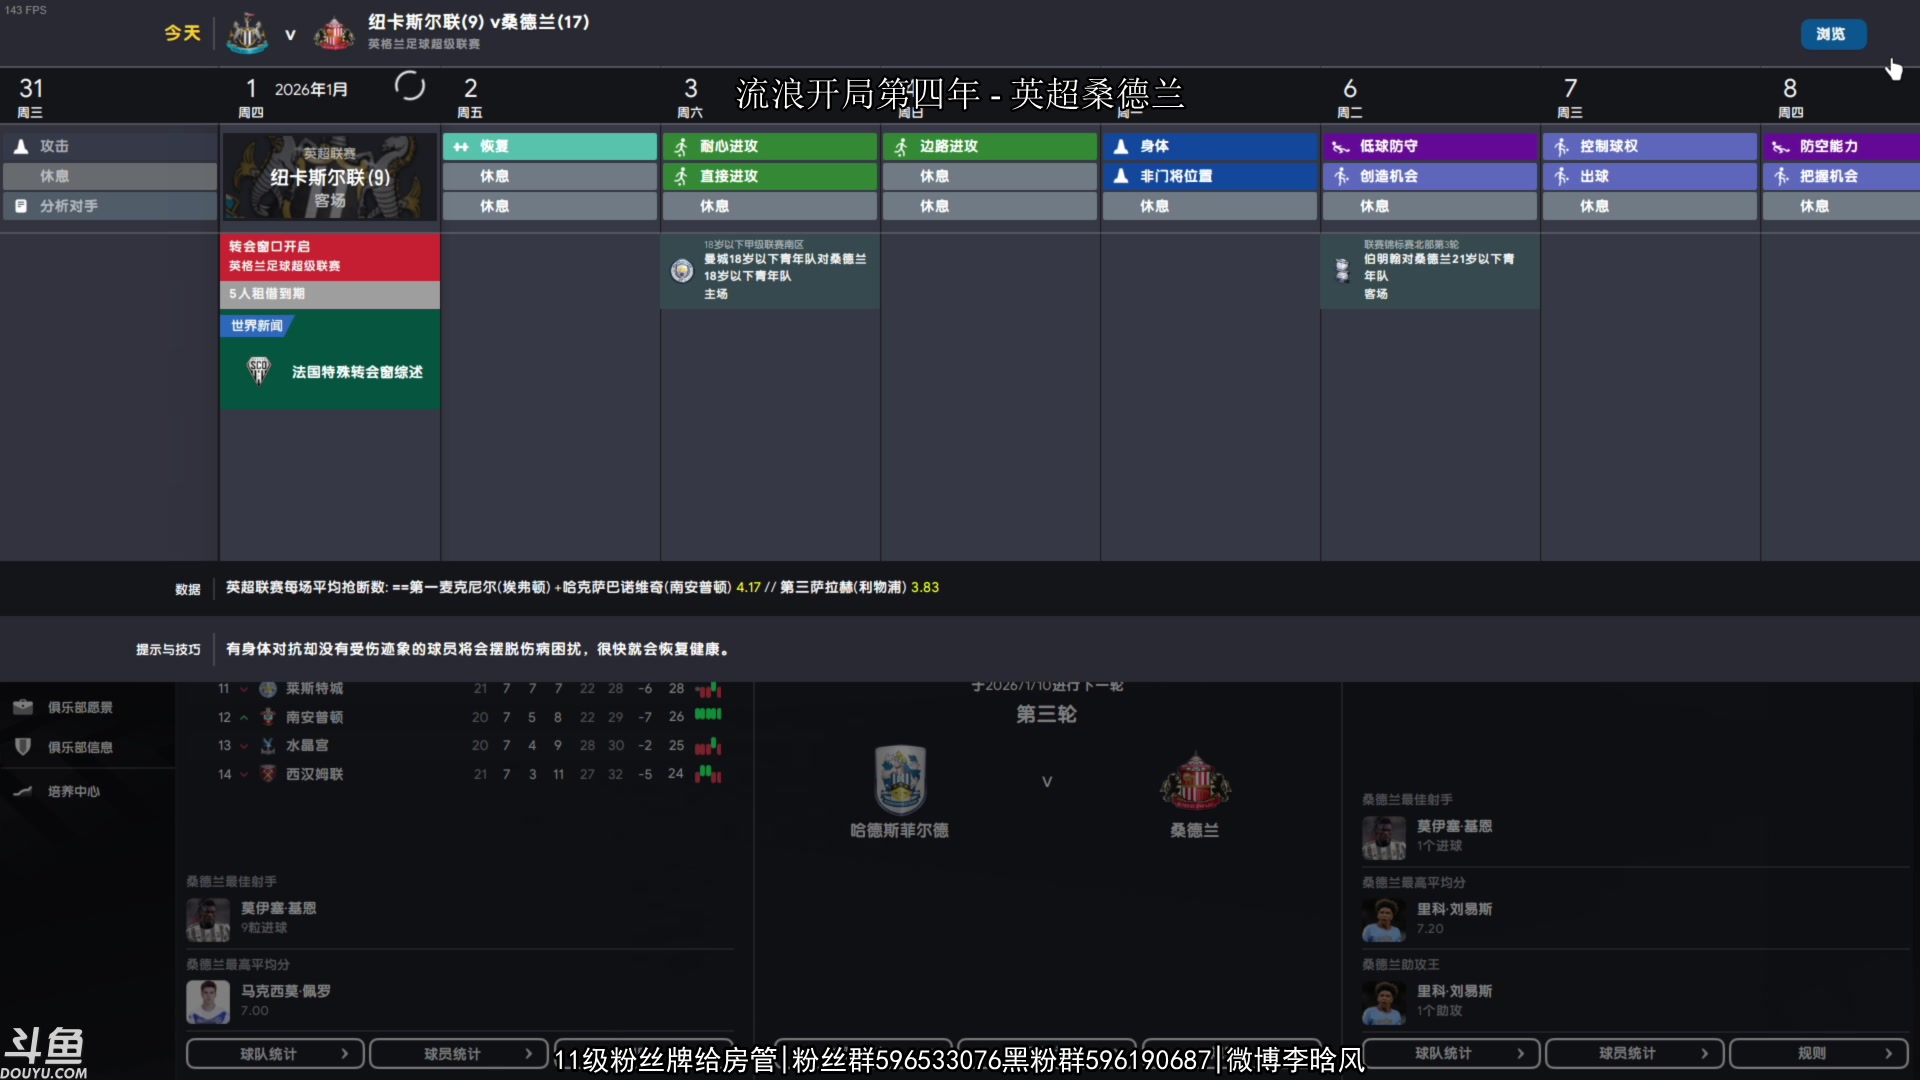Open Newcastle club badge in header
1920x1080 pixels.
pyautogui.click(x=247, y=33)
